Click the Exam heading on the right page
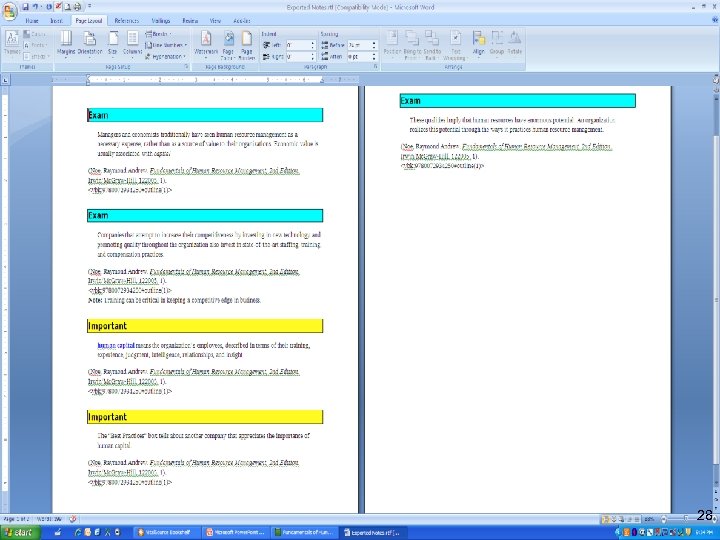Viewport: 720px width, 540px height. (x=518, y=101)
